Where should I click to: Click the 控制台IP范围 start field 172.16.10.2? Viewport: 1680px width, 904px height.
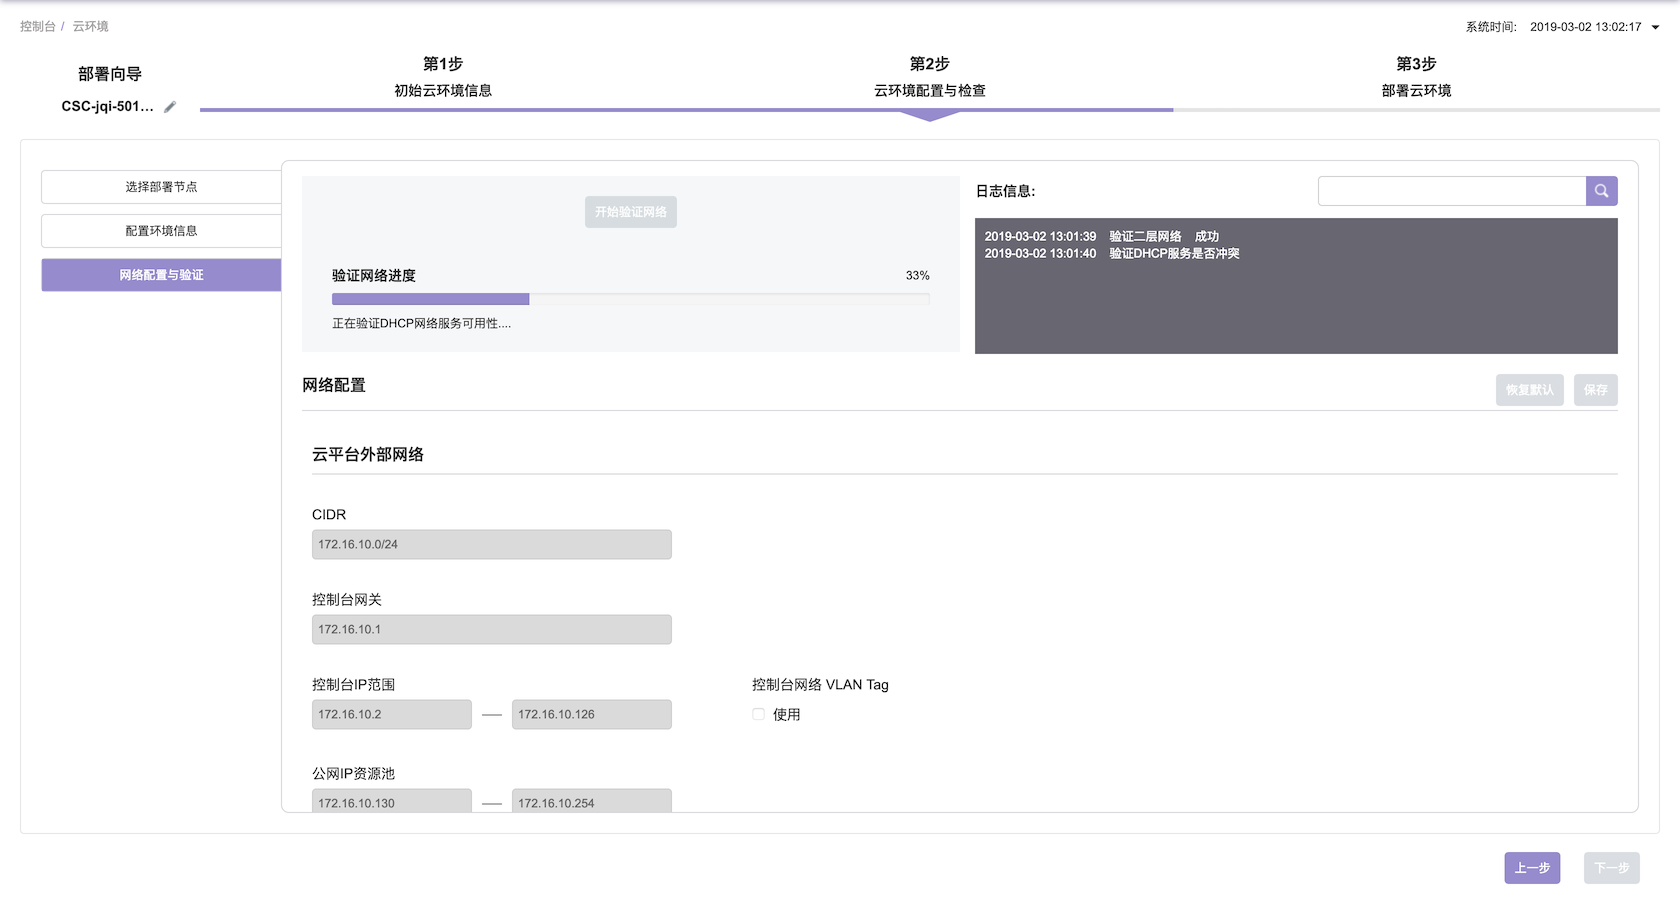(x=391, y=715)
